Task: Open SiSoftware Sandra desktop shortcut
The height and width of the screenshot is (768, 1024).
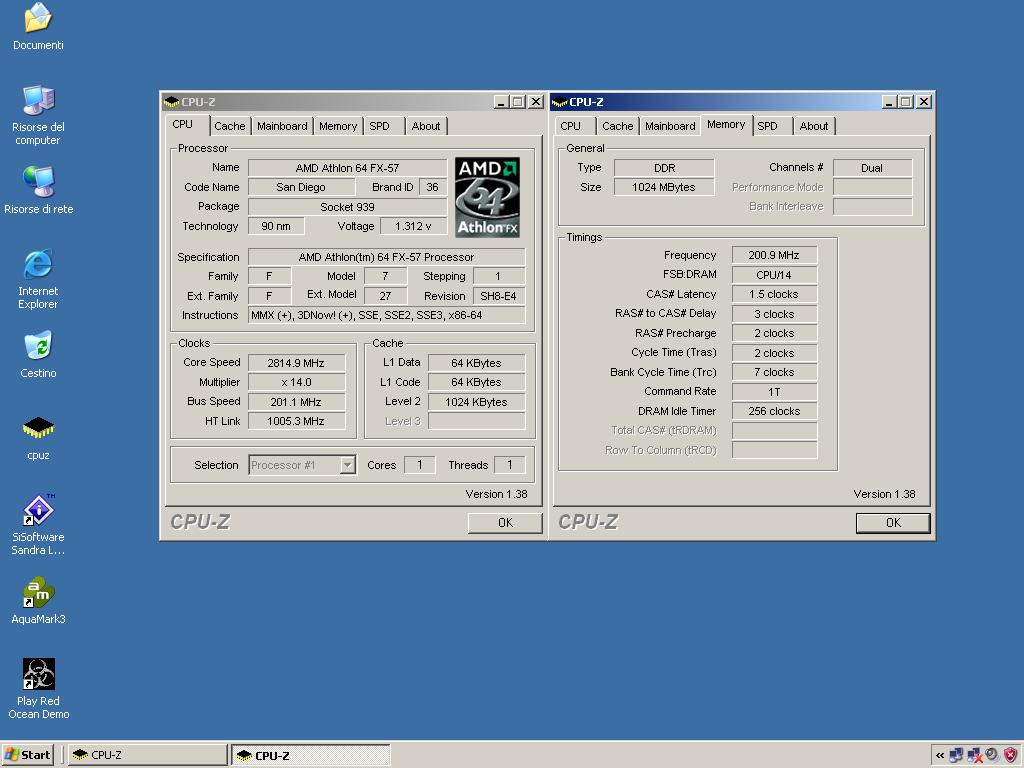Action: point(38,511)
